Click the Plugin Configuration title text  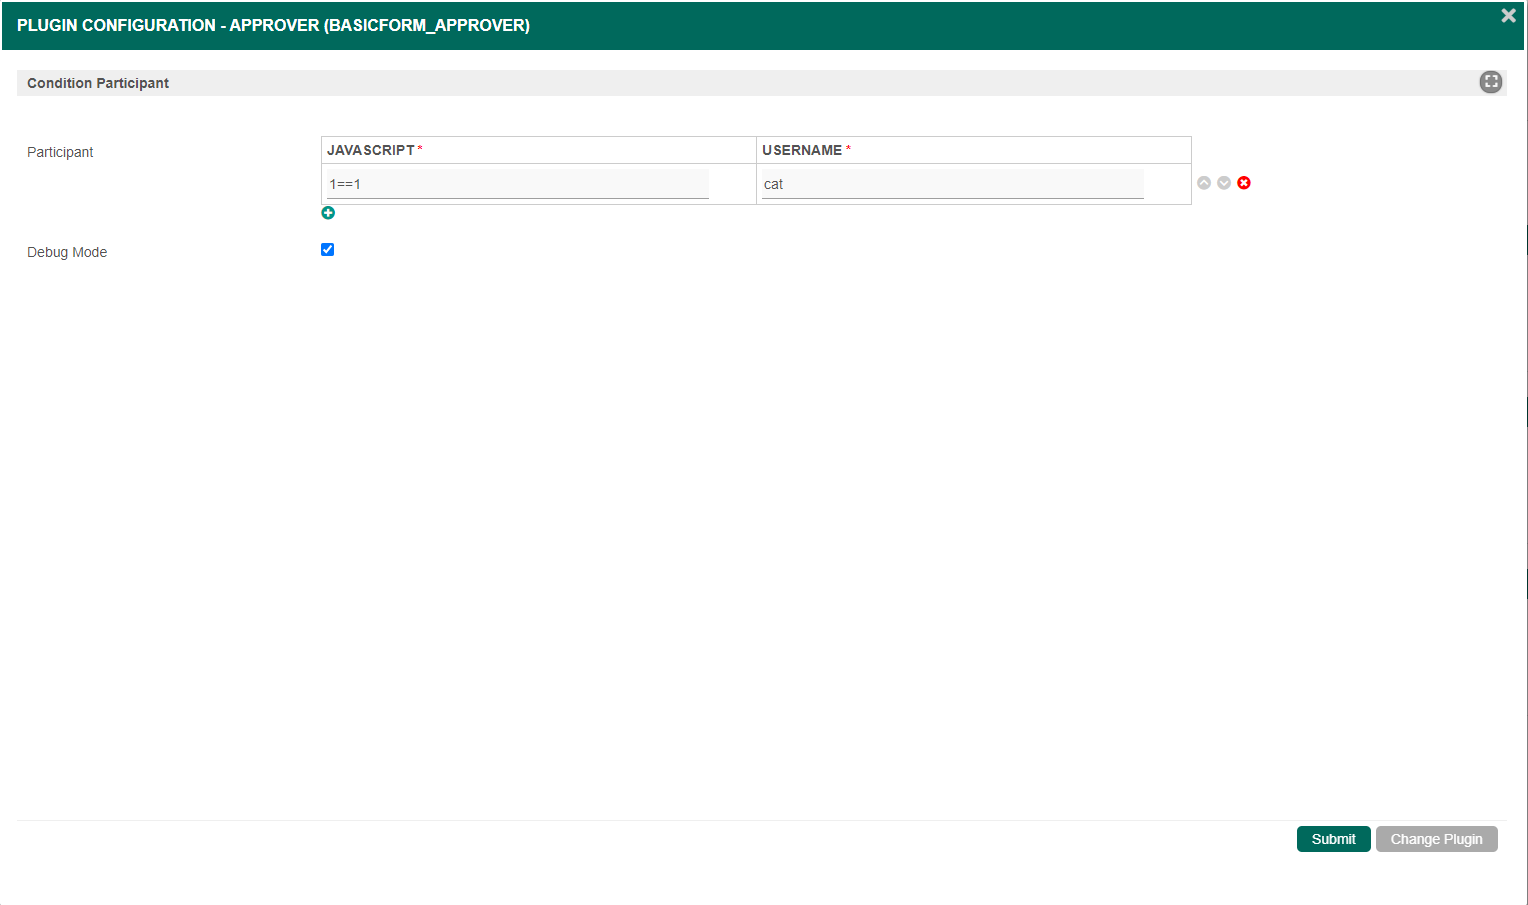[273, 25]
